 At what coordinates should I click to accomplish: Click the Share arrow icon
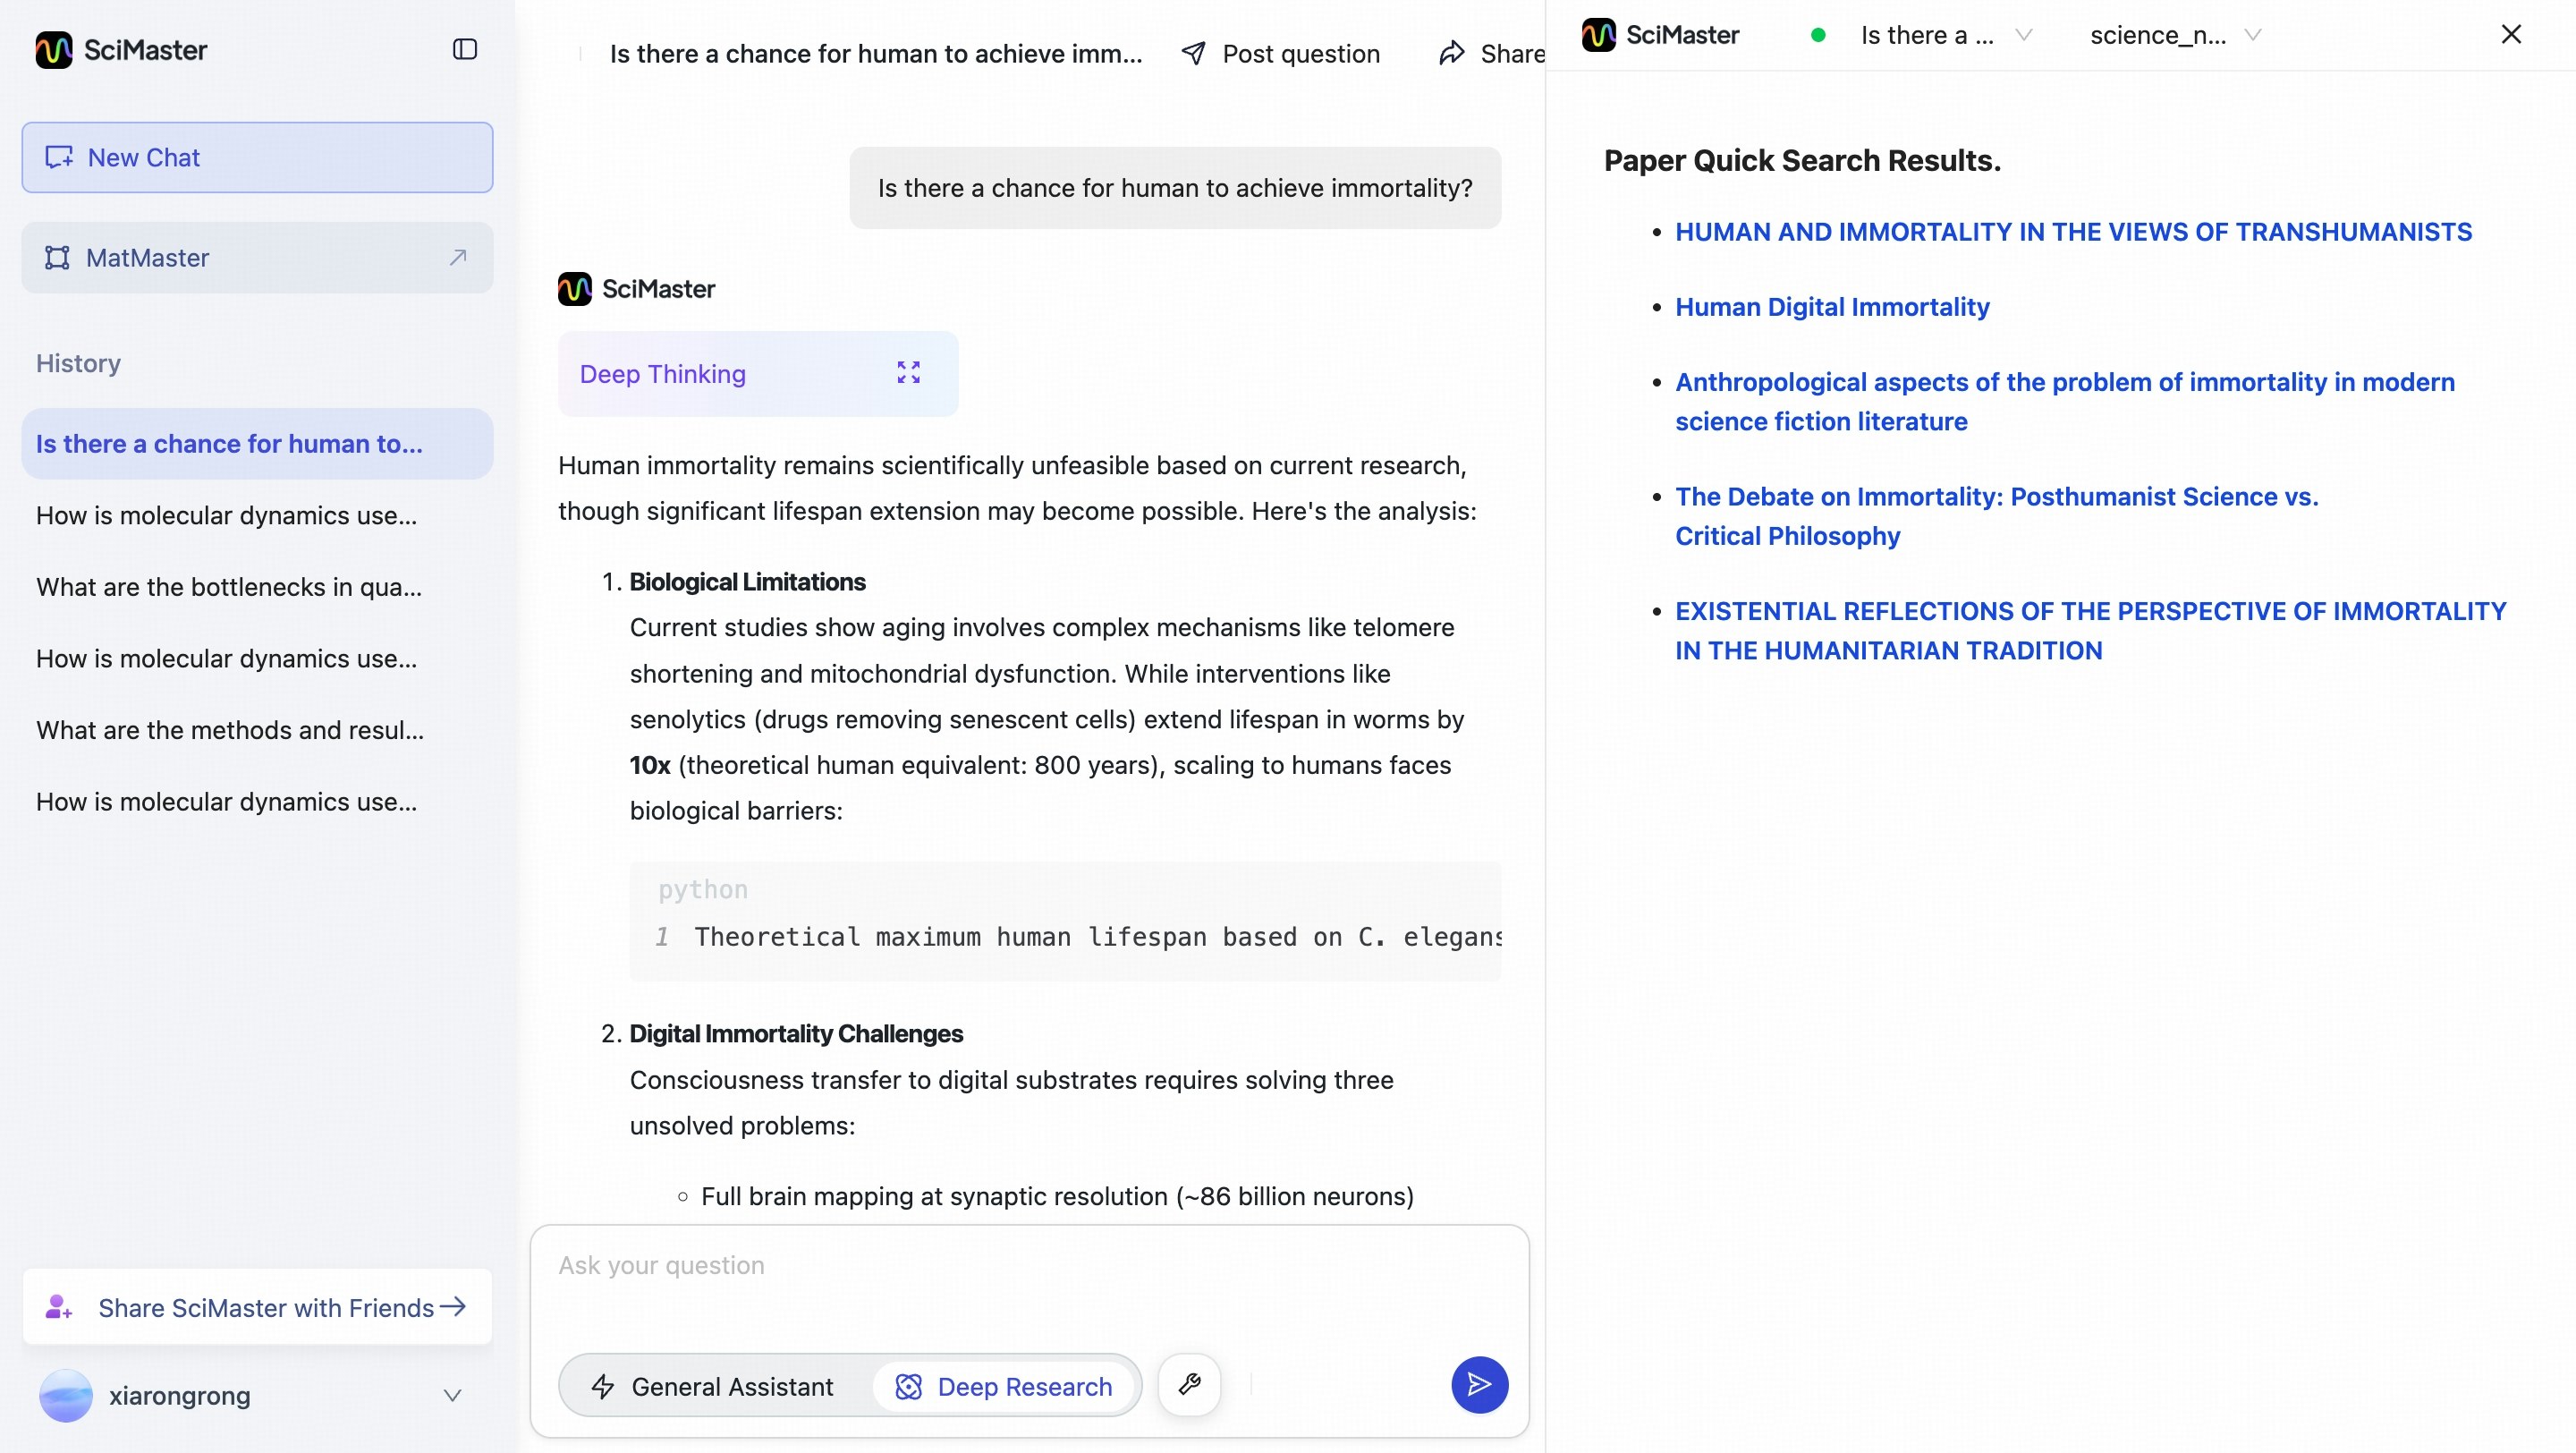click(1451, 53)
